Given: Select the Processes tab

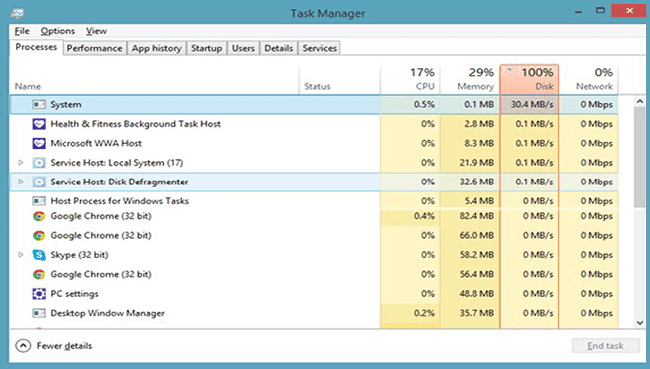Looking at the screenshot, I should point(36,47).
